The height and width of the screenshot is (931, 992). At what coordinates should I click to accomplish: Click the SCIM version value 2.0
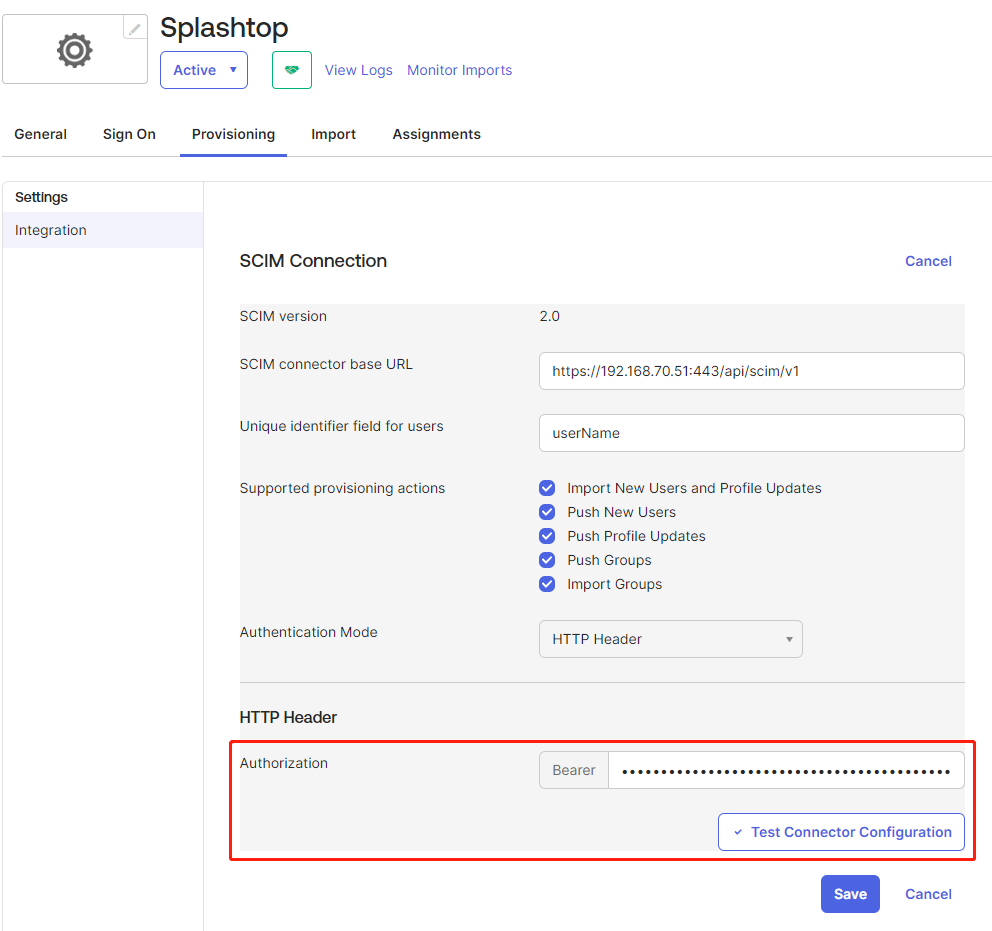click(x=549, y=316)
